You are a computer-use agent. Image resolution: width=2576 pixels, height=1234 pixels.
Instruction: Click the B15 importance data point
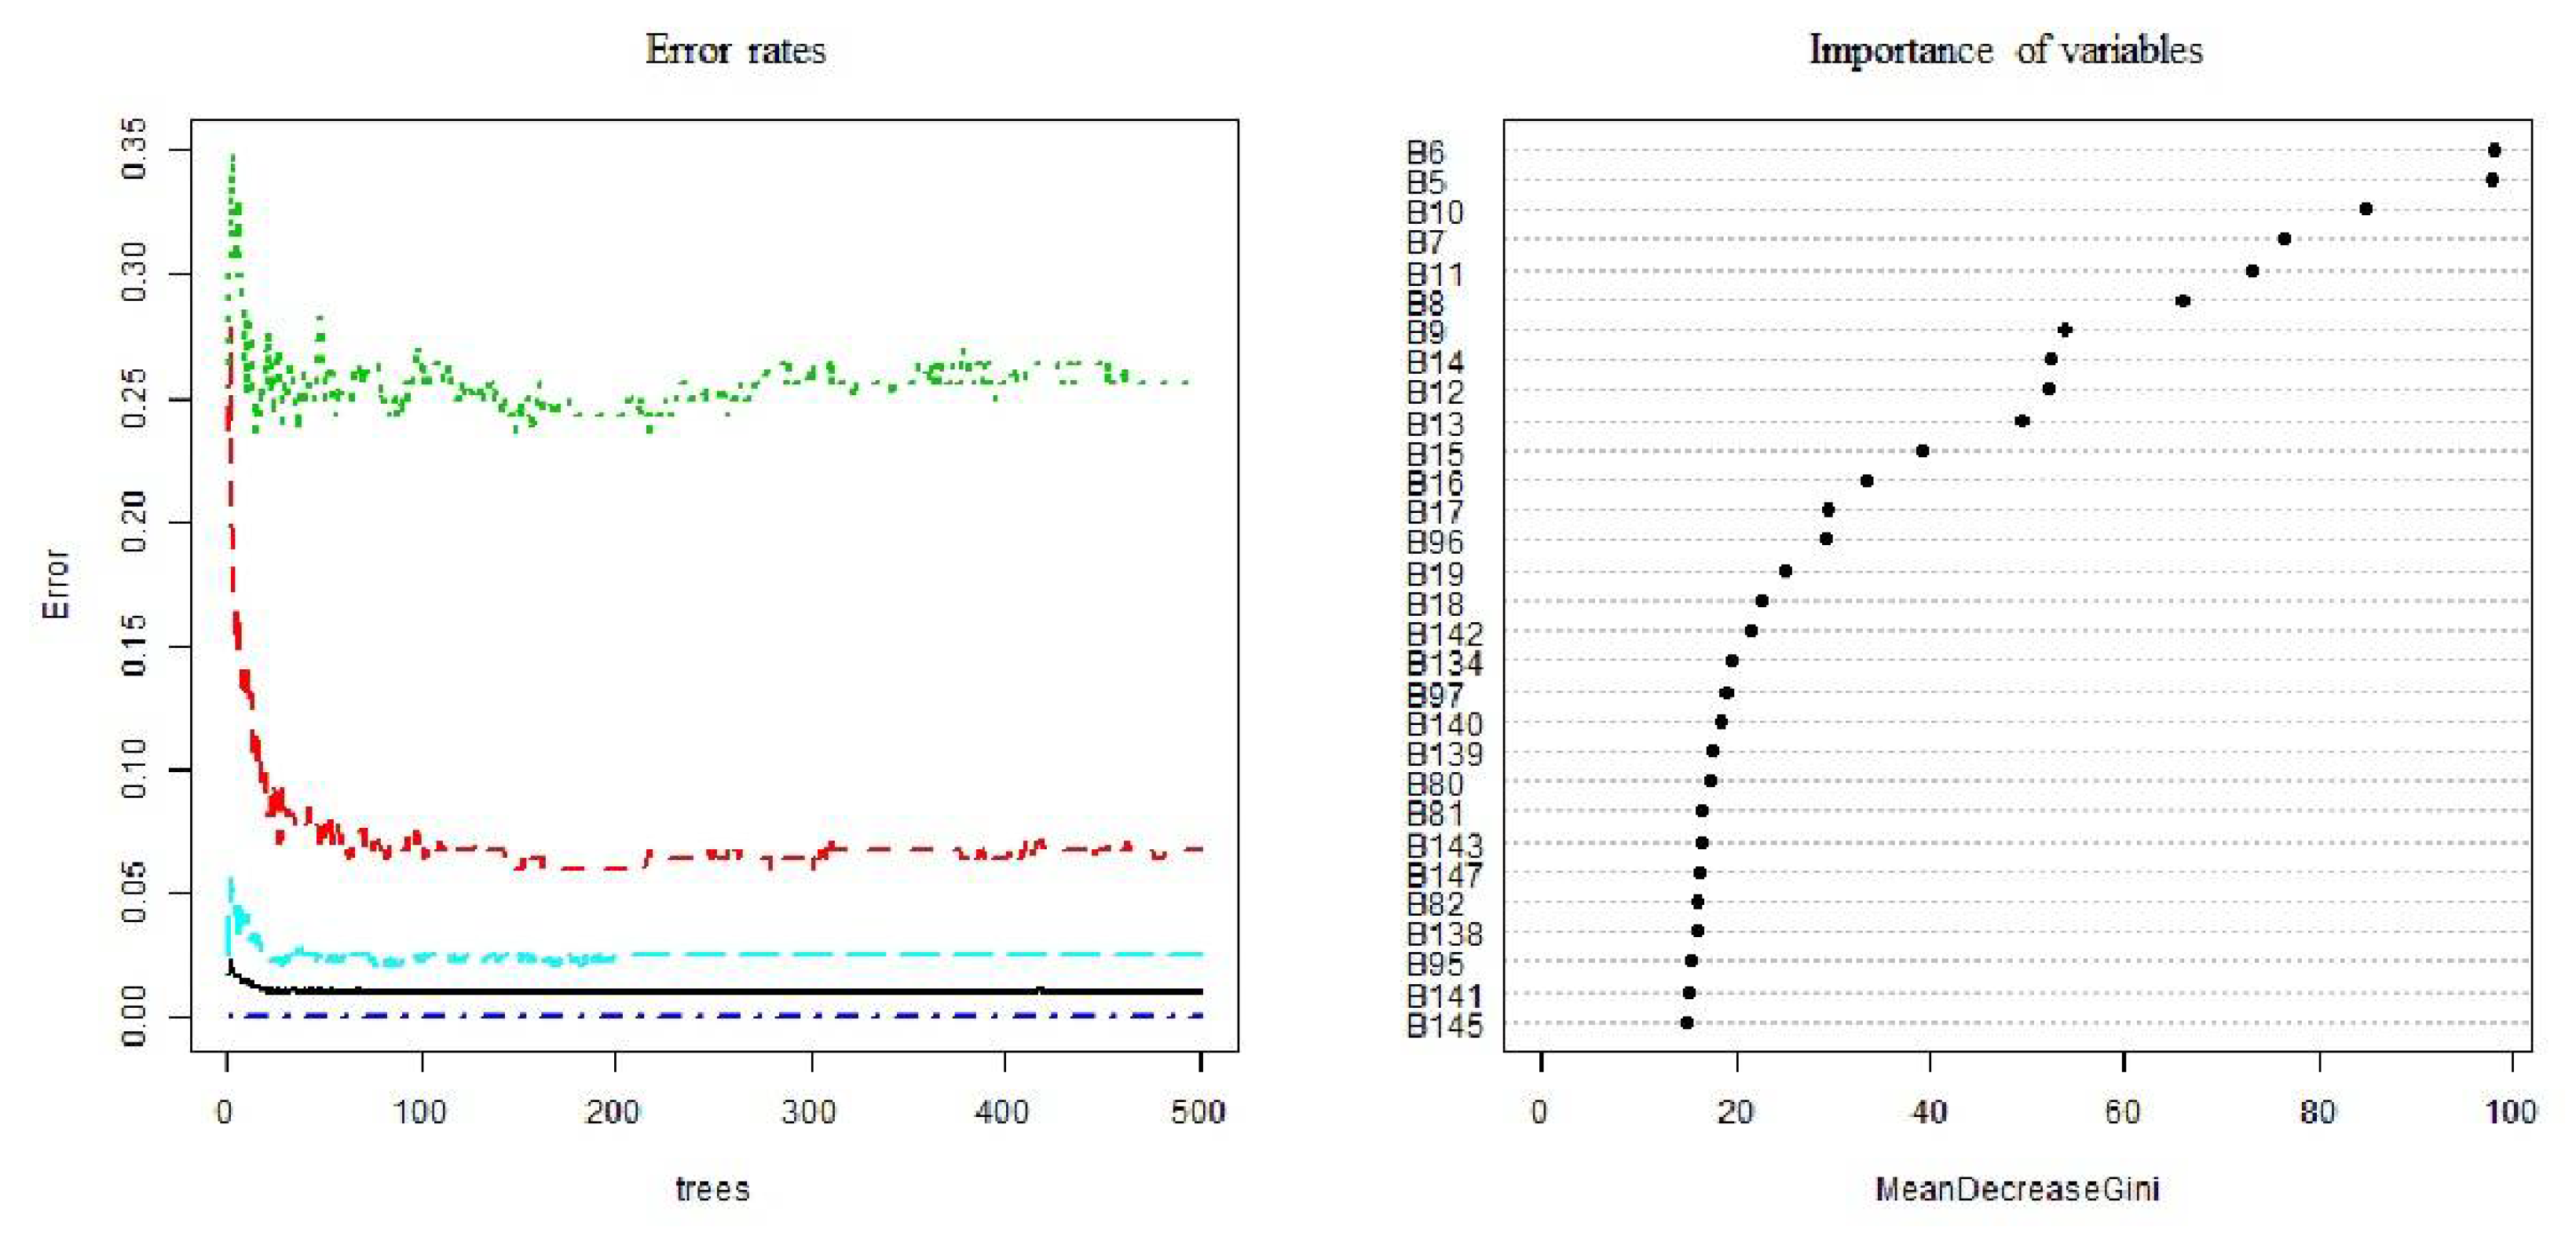[x=1922, y=451]
